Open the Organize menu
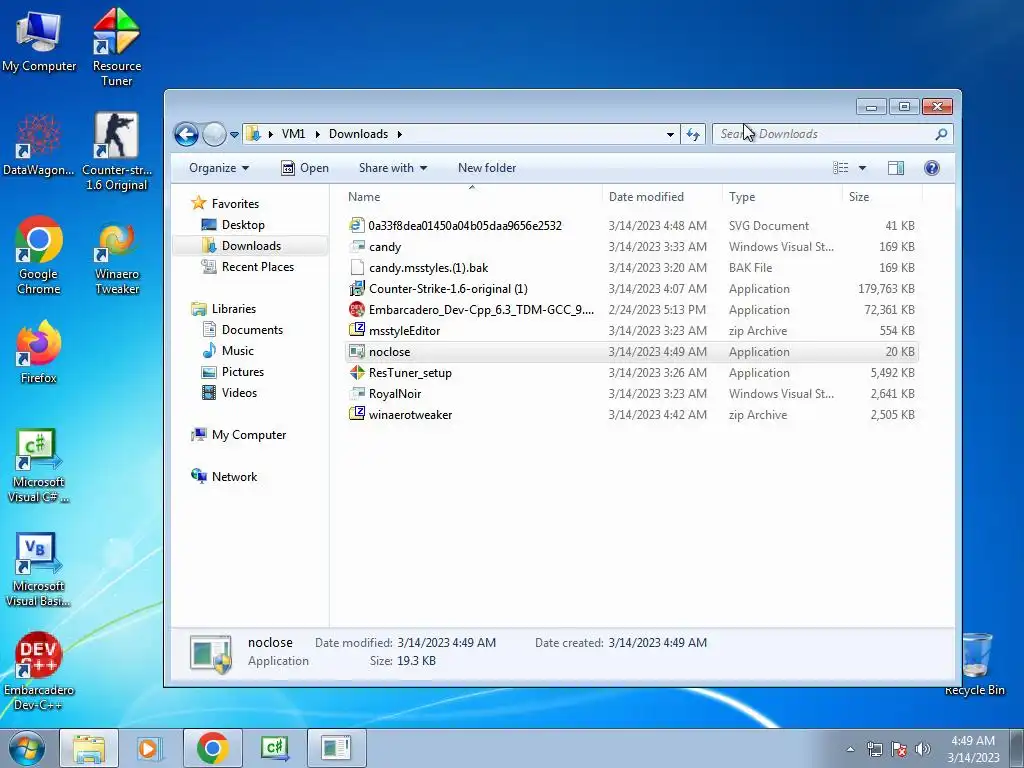 (219, 168)
